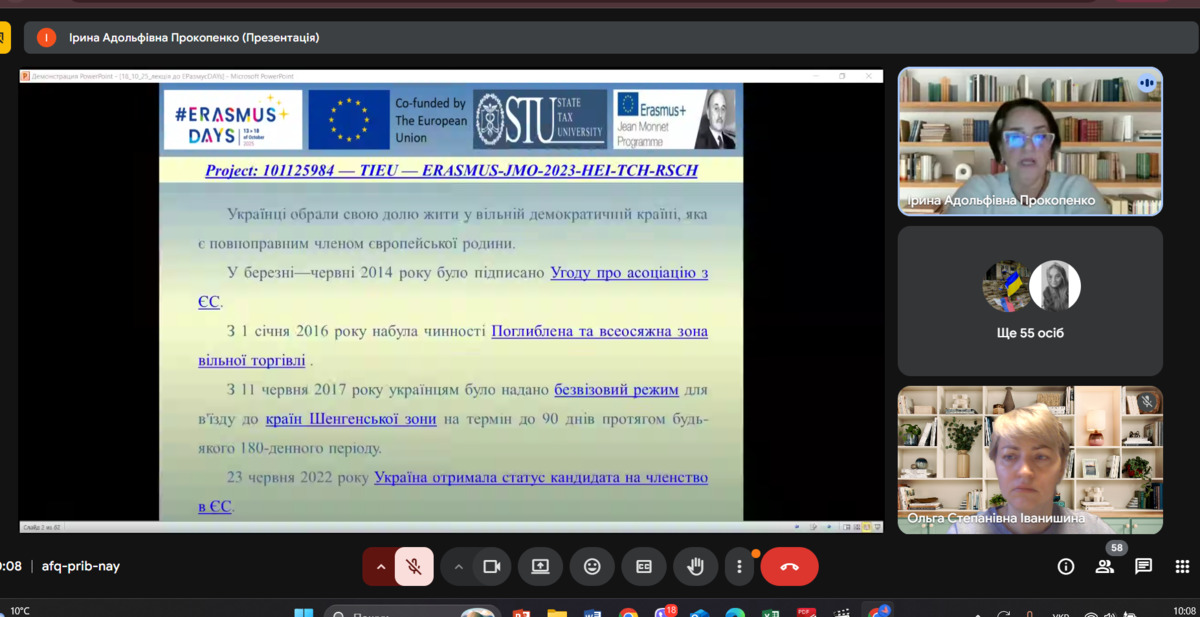Turn on the camera
Image resolution: width=1200 pixels, height=617 pixels.
click(x=491, y=567)
